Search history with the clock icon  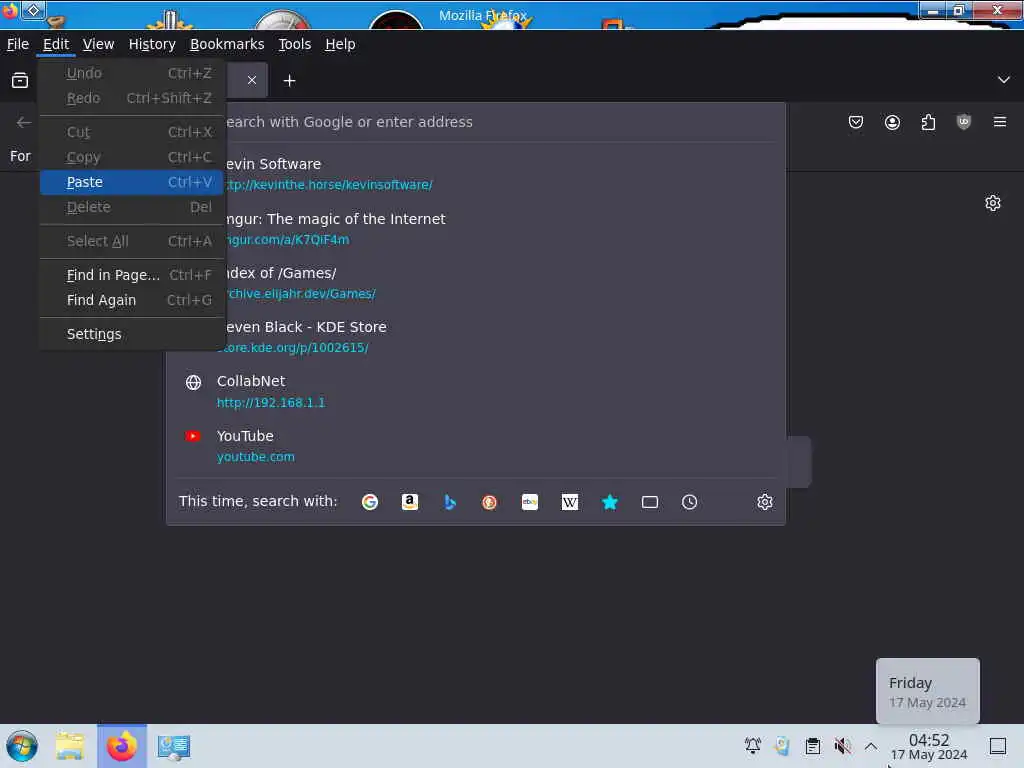tap(689, 502)
